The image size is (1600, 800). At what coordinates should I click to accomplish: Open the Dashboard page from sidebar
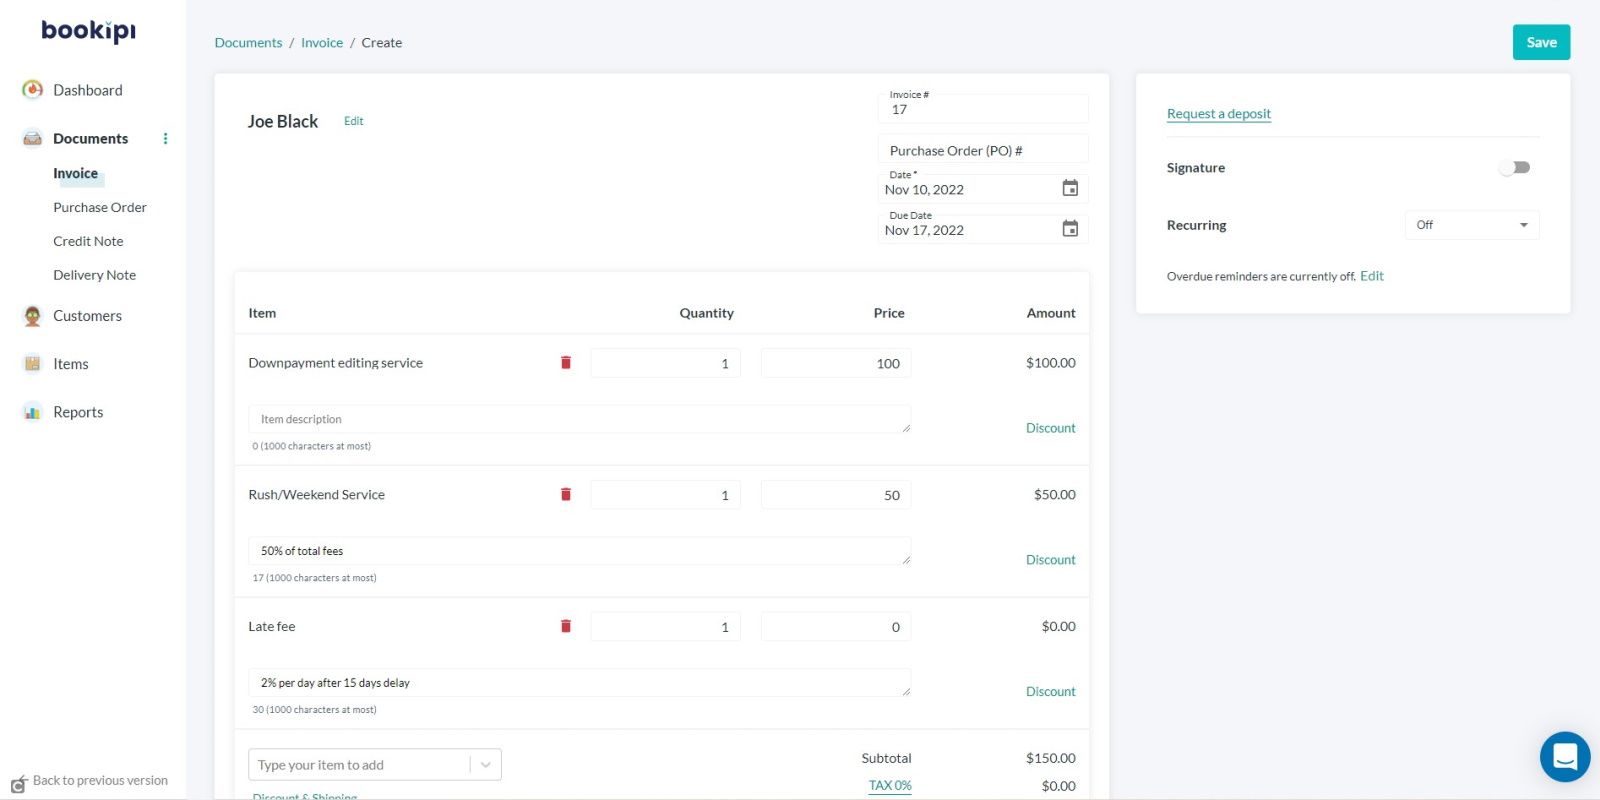(x=87, y=90)
